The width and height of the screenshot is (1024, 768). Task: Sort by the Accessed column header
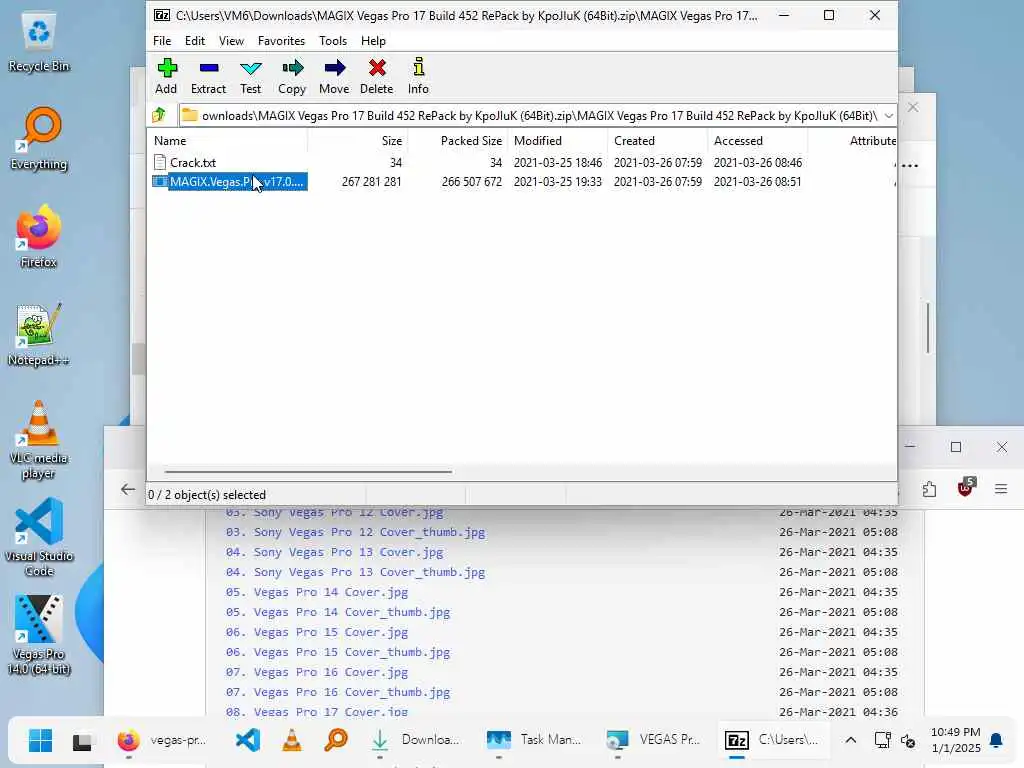[x=758, y=140]
